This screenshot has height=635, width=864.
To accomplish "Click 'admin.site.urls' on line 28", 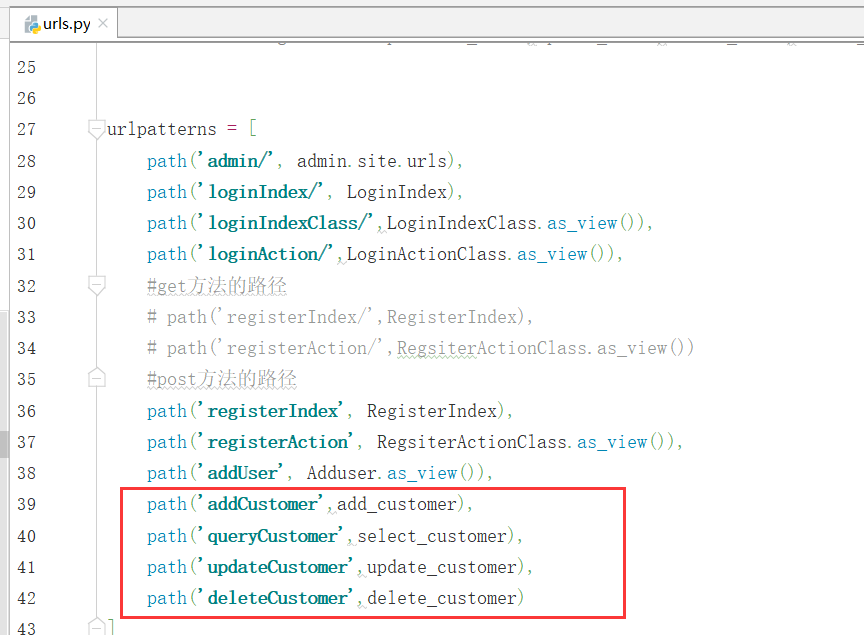I will pos(372,161).
